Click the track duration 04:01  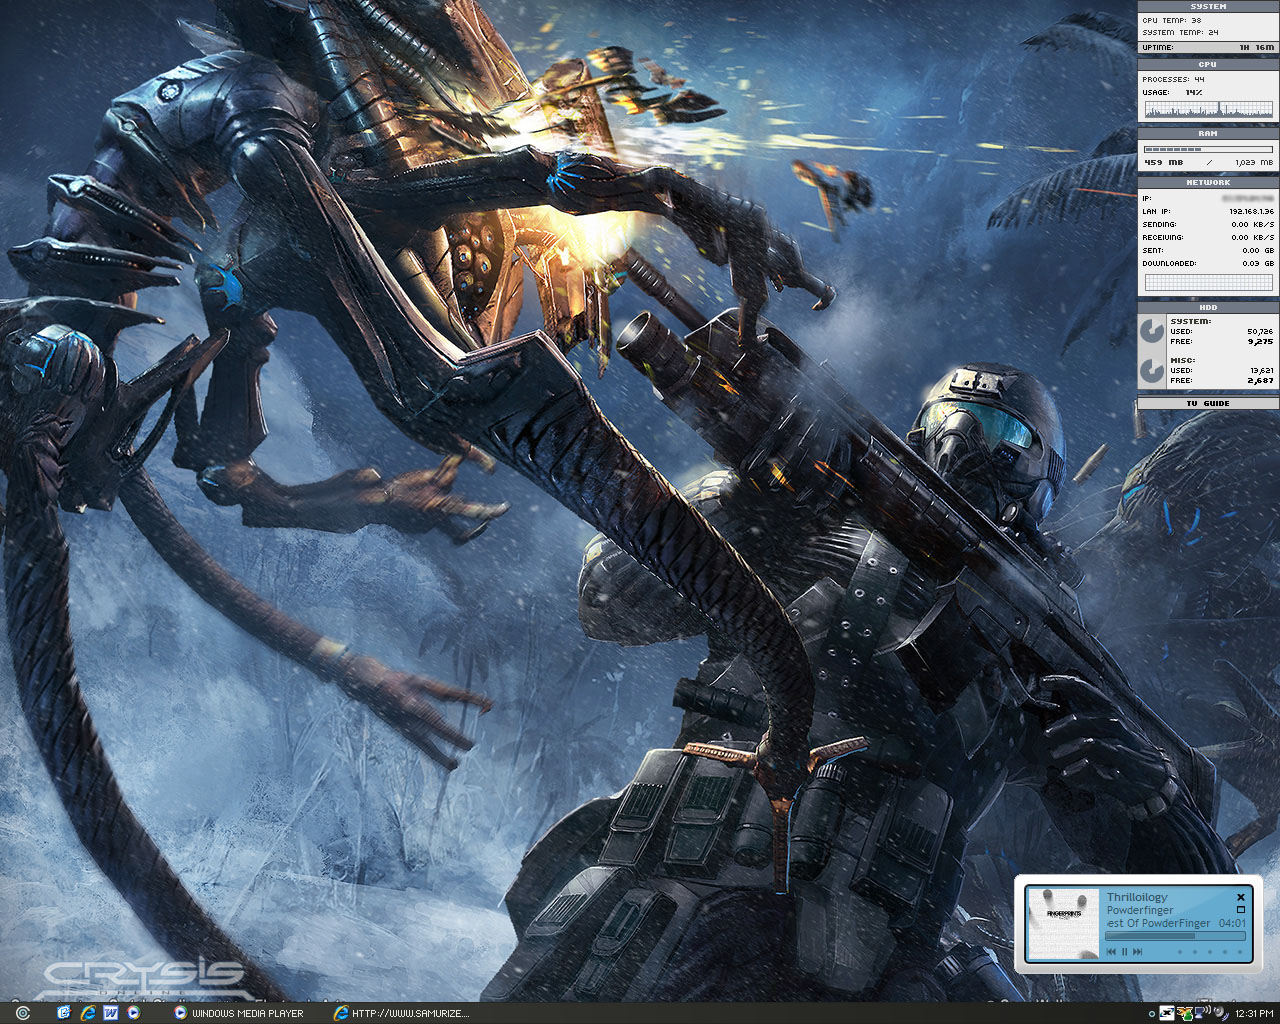[x=1232, y=923]
